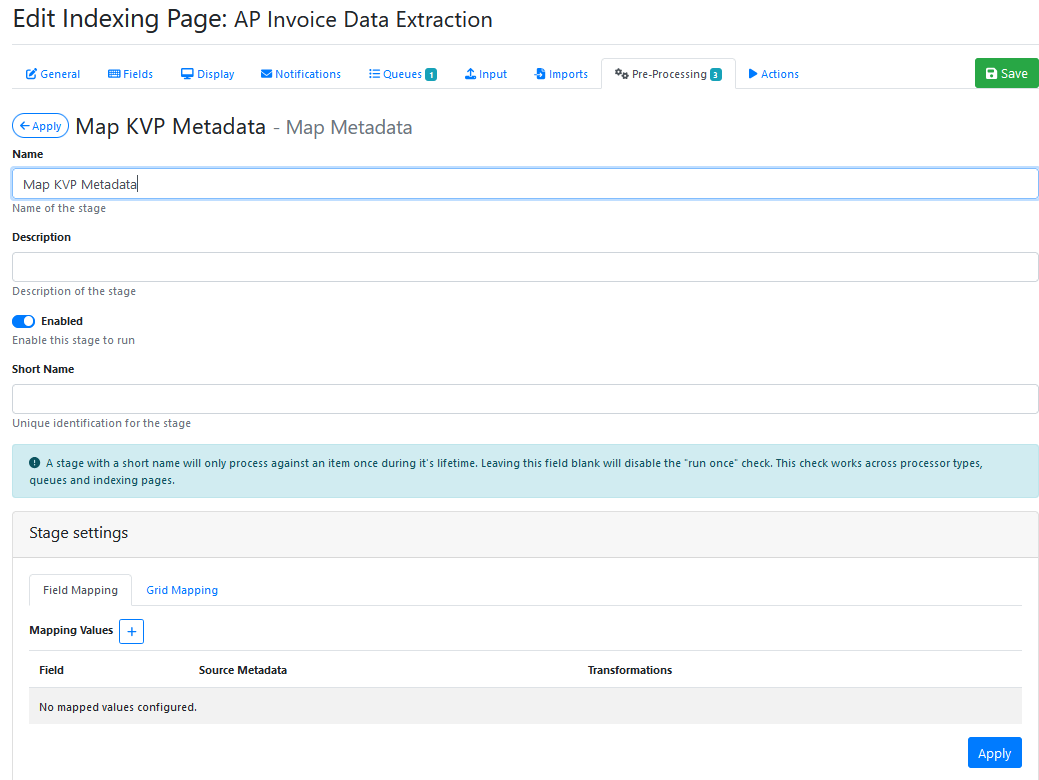Click the Pre-Processing tab
1039x780 pixels.
[668, 74]
